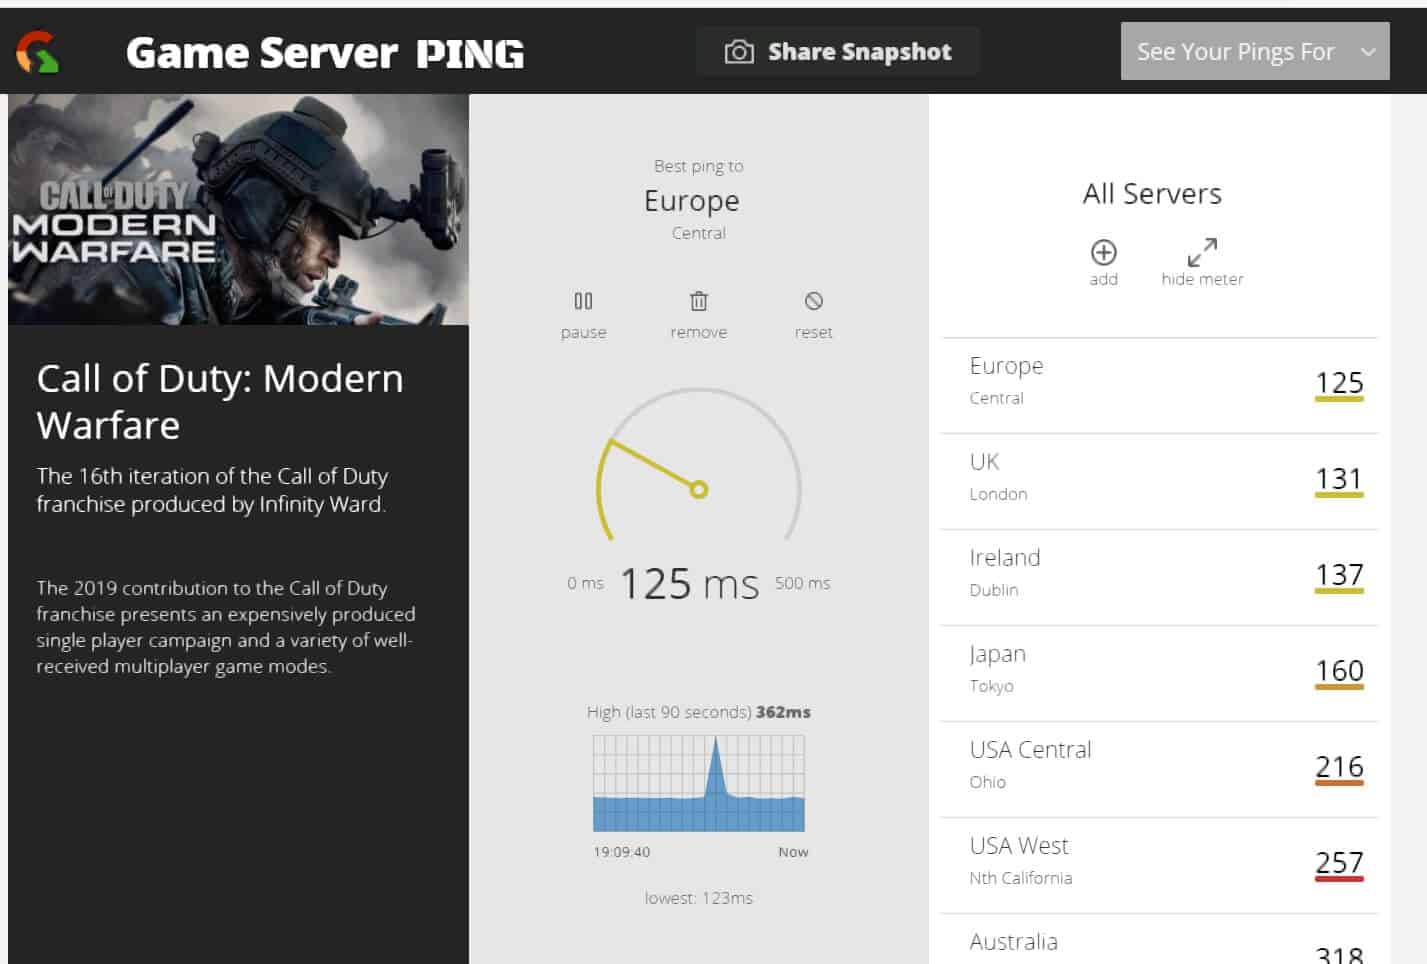
Task: Click the 216 ping value for USA Central
Action: (1339, 767)
